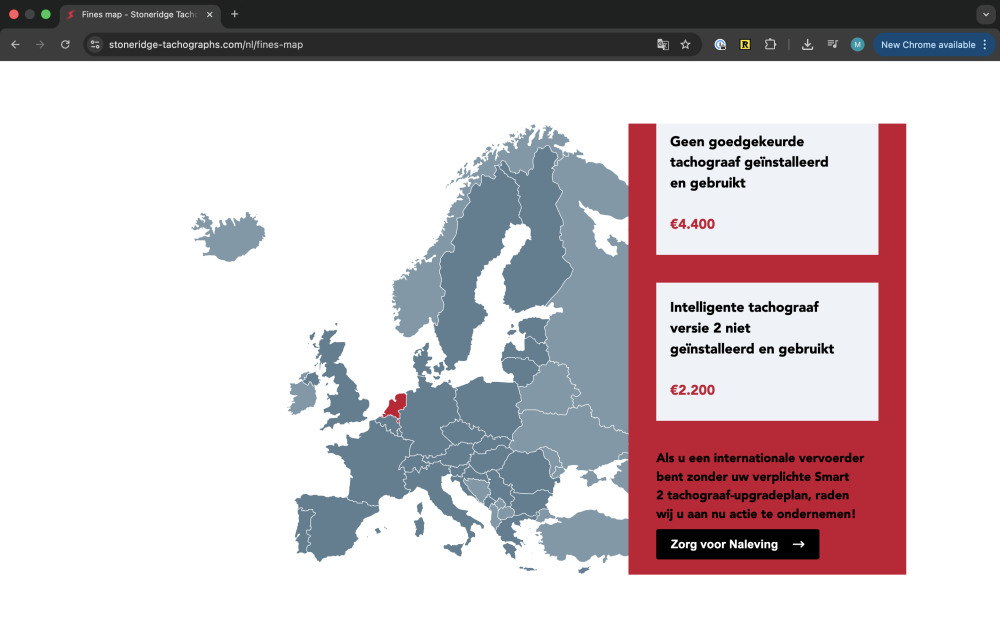Viewport: 1000px width, 625px height.
Task: Click the Zorg voor Naleving button
Action: pos(737,544)
